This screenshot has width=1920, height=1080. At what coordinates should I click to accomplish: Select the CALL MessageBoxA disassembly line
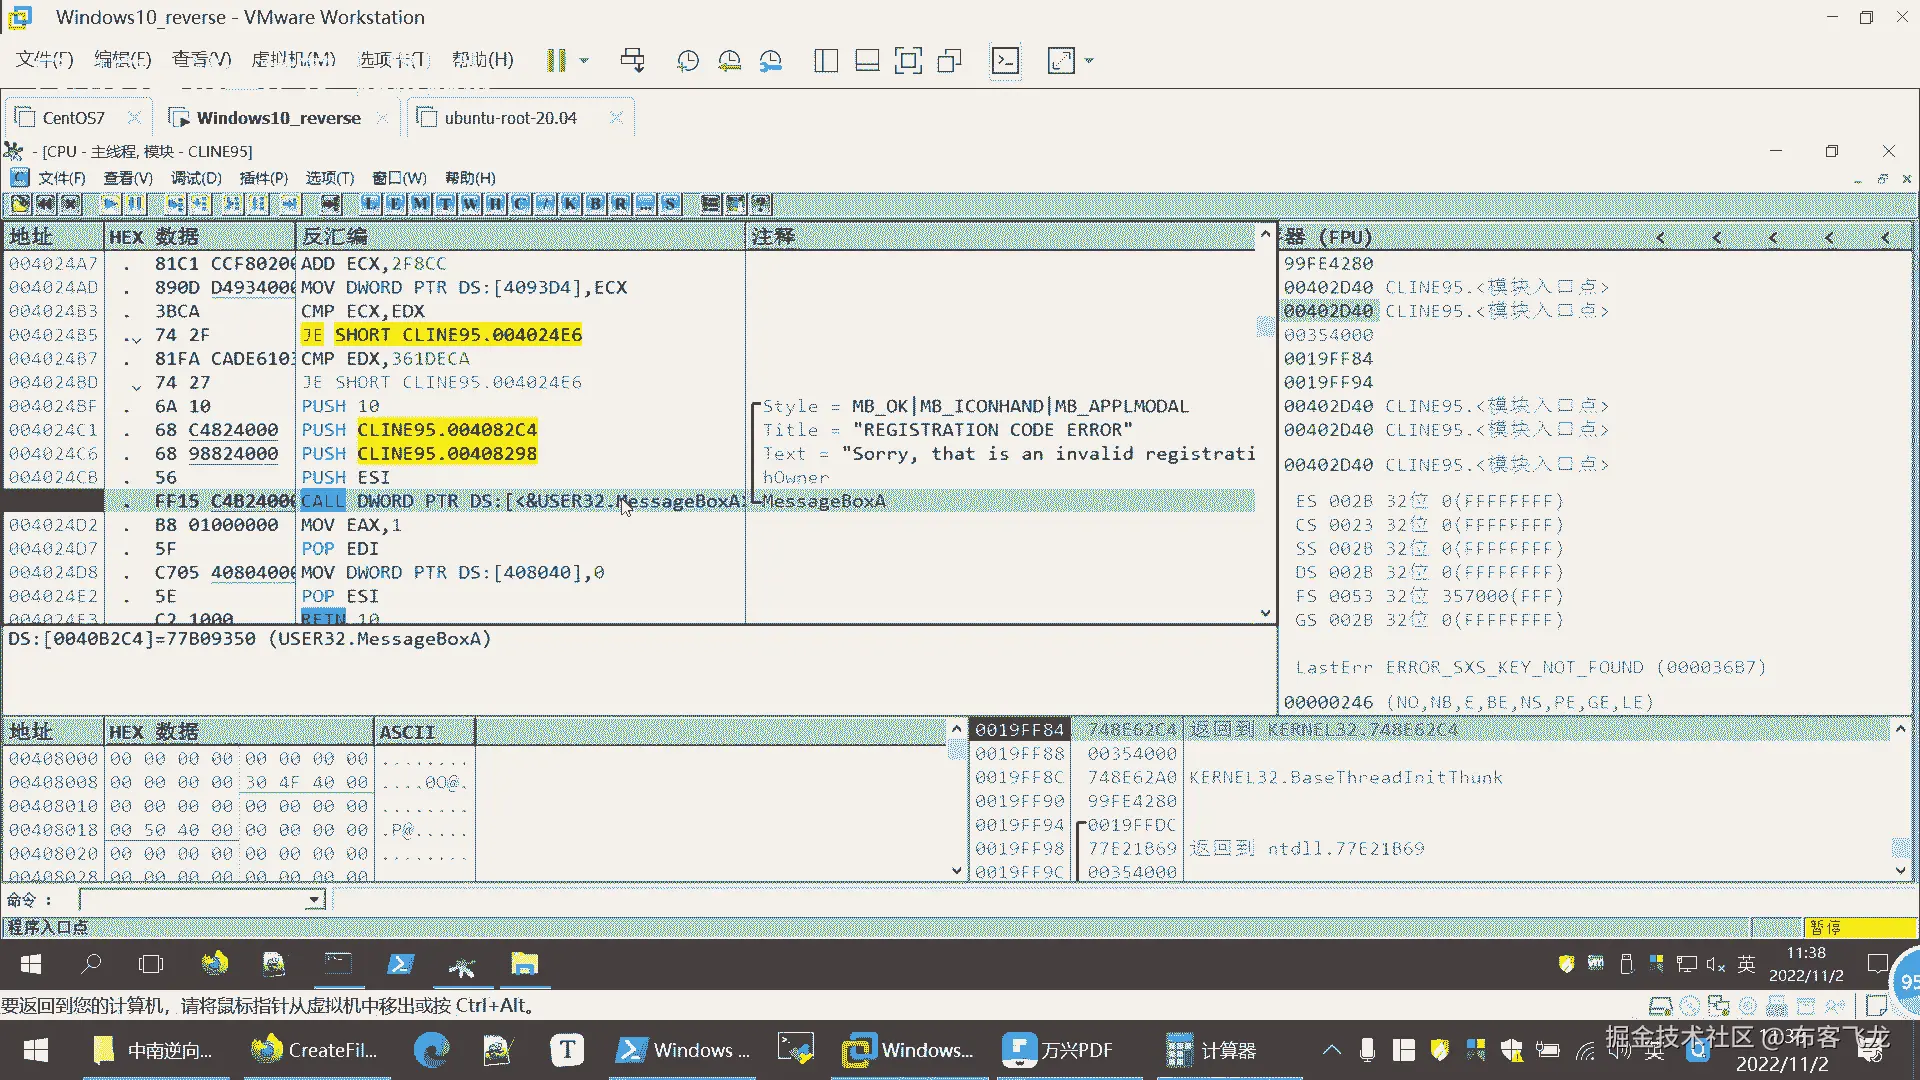(520, 501)
